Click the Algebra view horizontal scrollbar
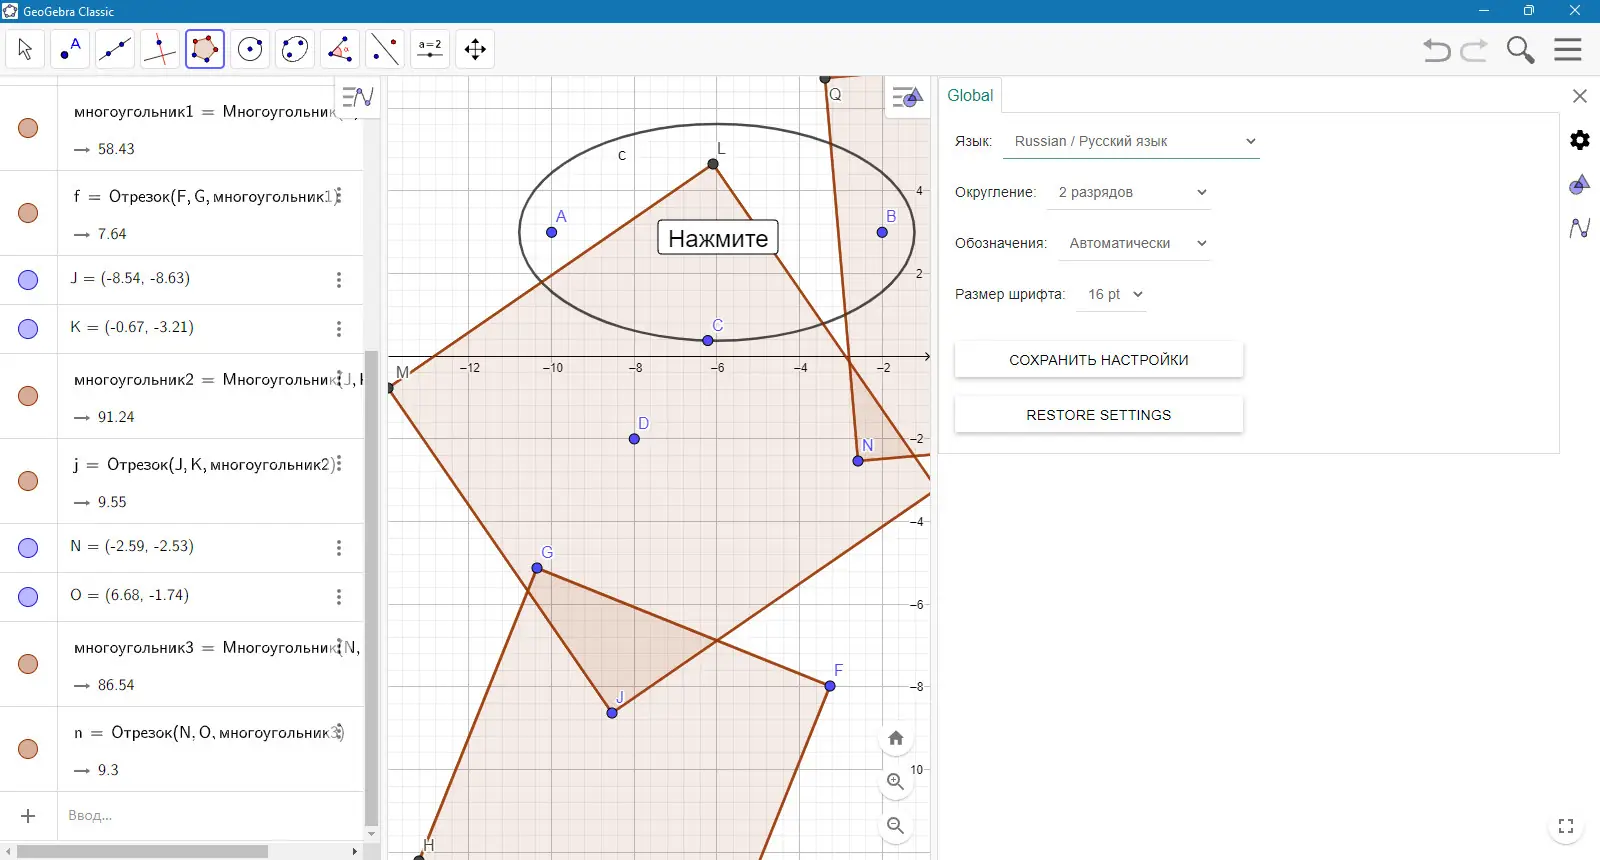 point(142,852)
